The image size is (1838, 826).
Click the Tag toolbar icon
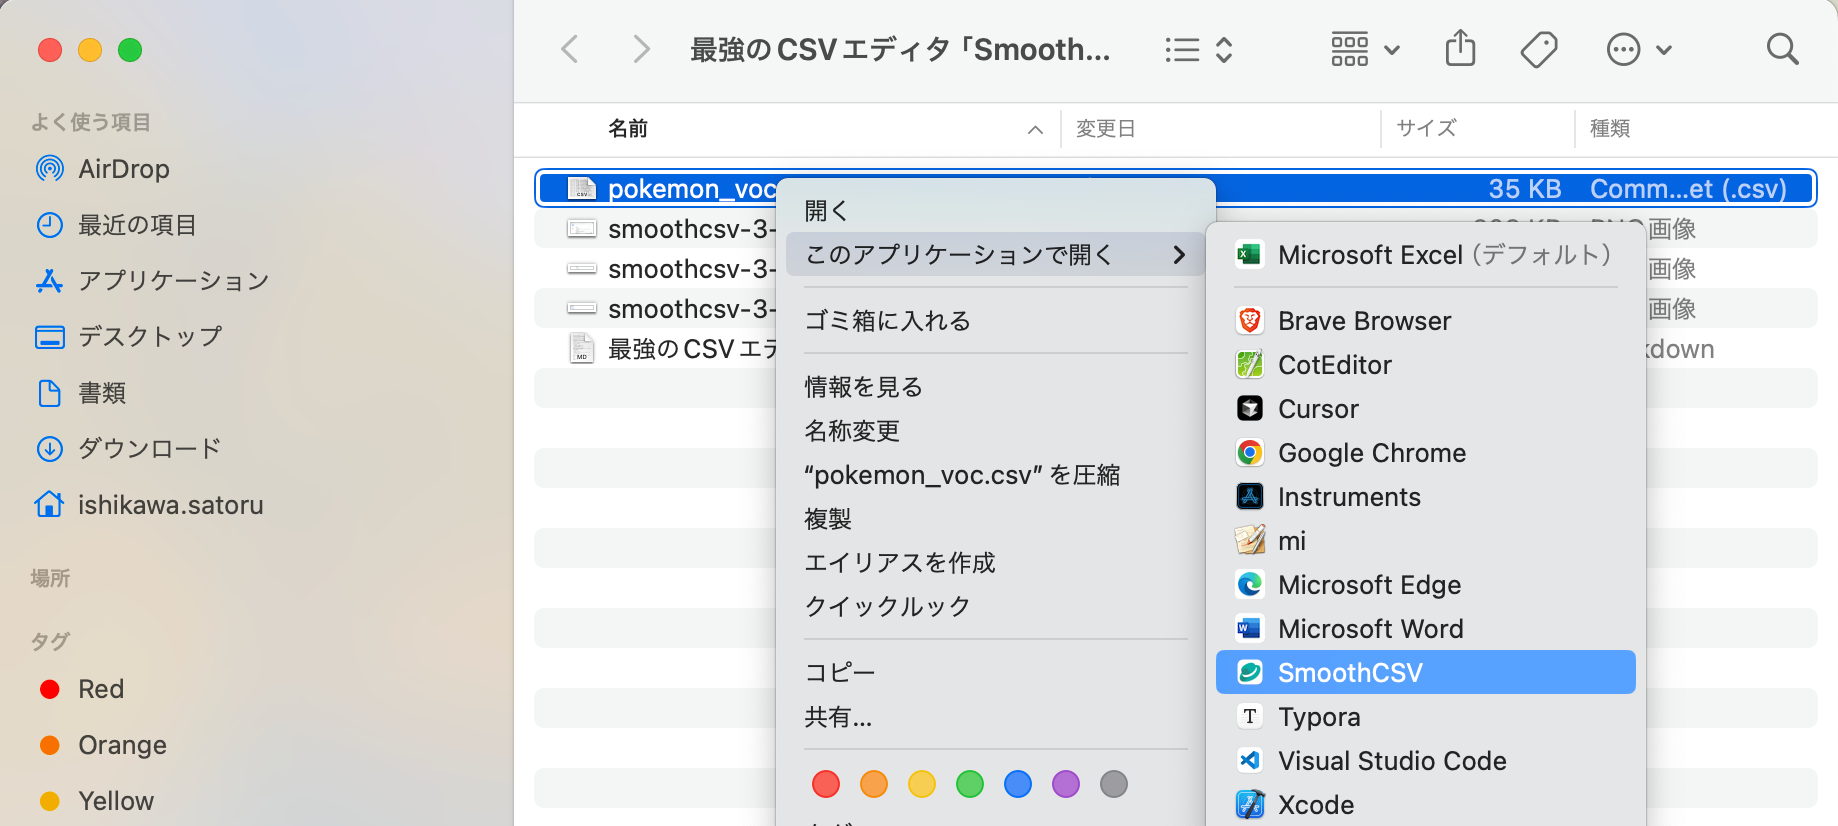1539,49
